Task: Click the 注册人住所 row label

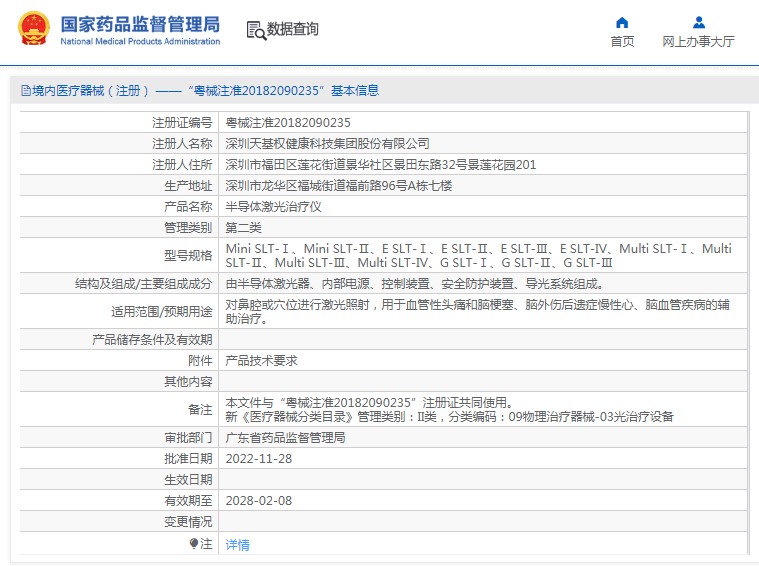Action: [x=182, y=165]
